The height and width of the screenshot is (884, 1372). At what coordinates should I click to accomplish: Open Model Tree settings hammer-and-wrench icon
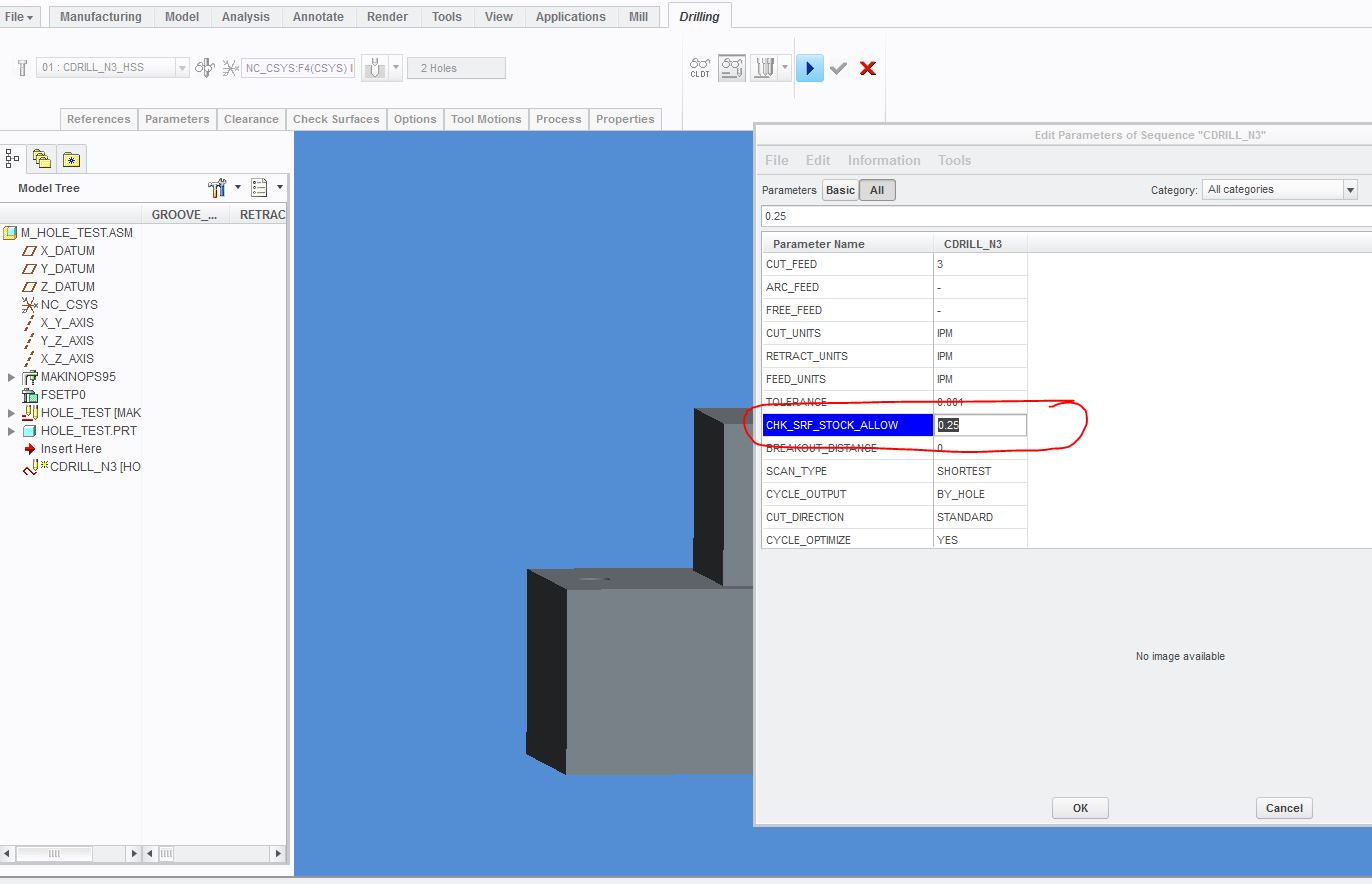[218, 188]
